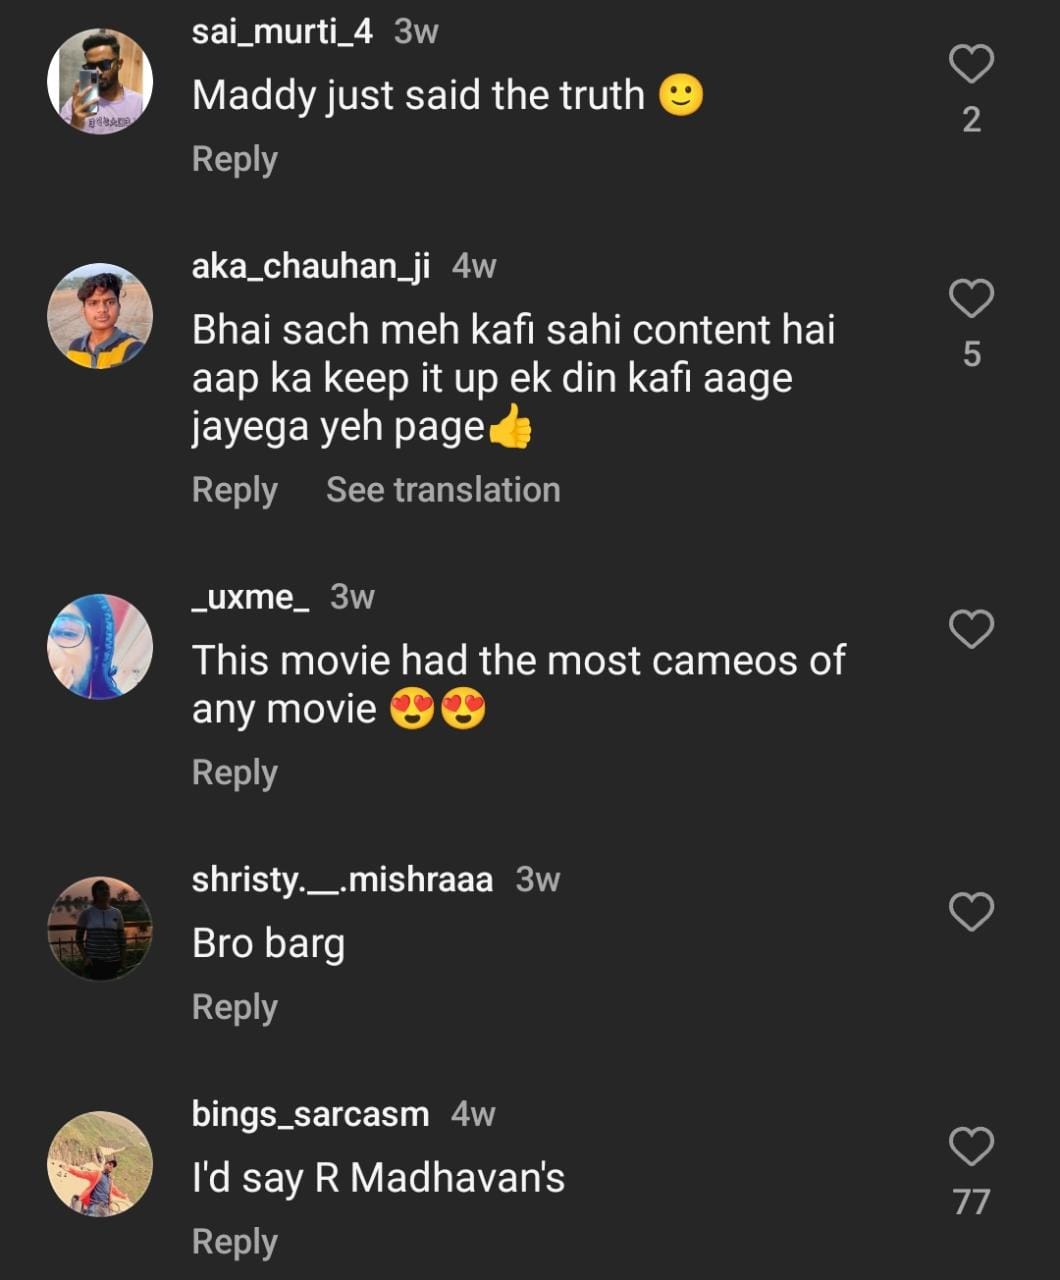This screenshot has height=1280, width=1060.
Task: Like _uxme_'s comment about cameos
Action: [x=971, y=630]
